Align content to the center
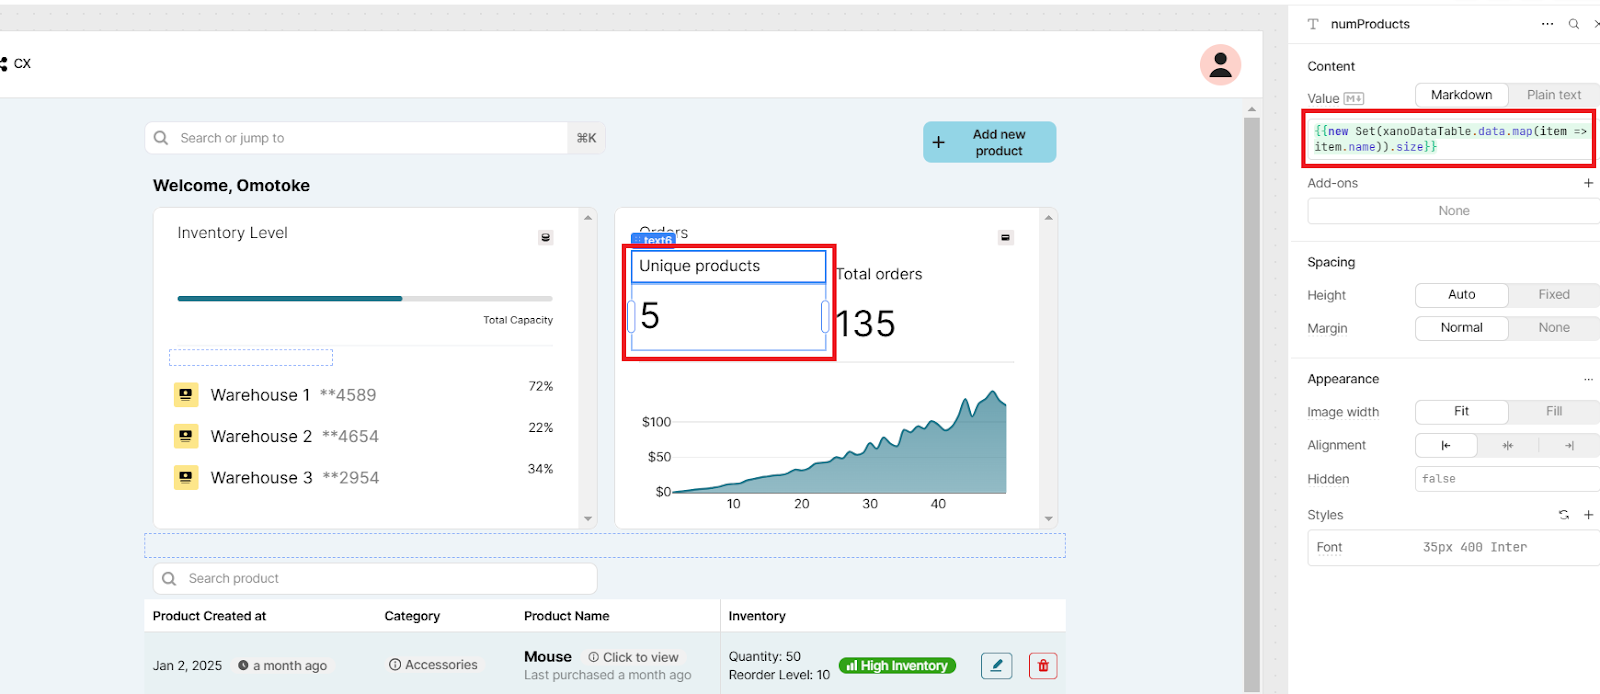 [1507, 446]
